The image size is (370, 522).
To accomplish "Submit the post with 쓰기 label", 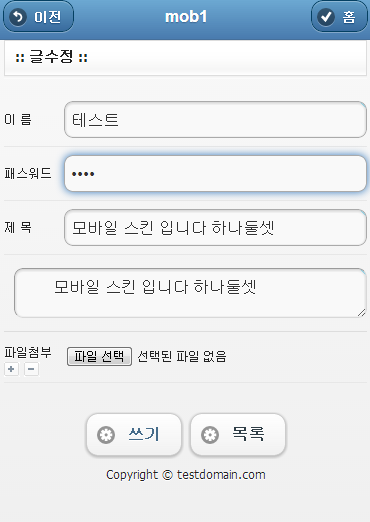I will 144,434.
